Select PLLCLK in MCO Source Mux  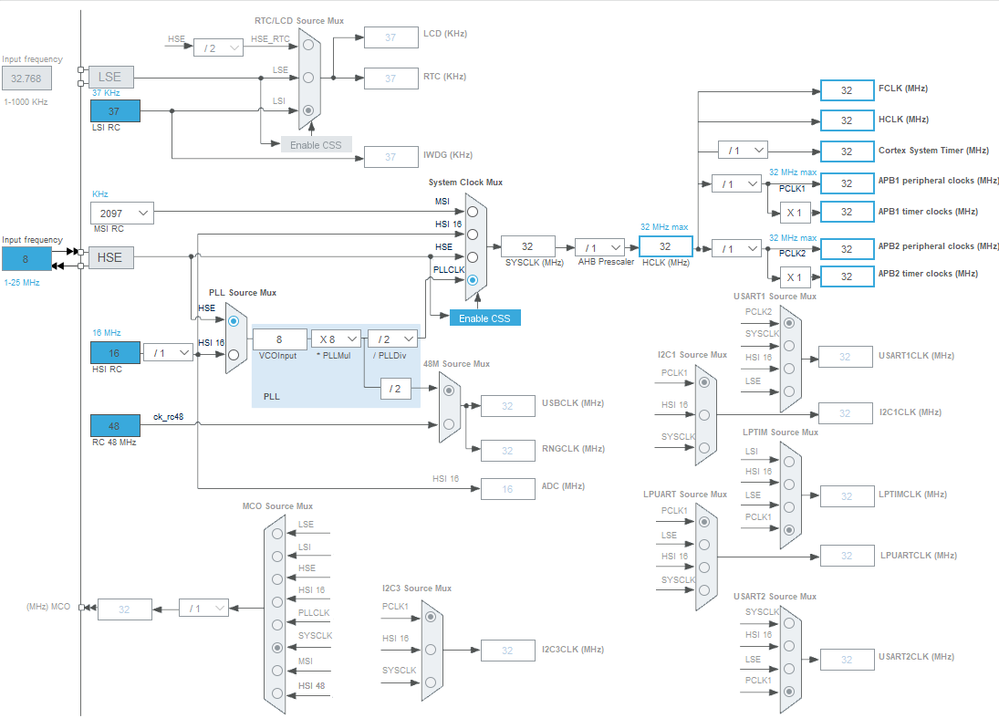pyautogui.click(x=277, y=624)
